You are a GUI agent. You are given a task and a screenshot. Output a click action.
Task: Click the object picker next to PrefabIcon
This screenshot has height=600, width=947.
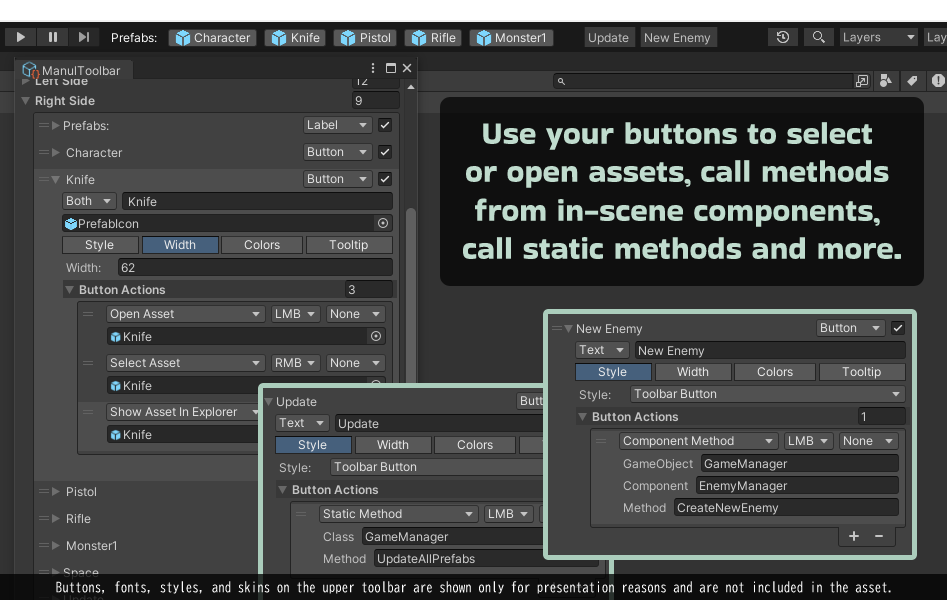click(x=382, y=223)
